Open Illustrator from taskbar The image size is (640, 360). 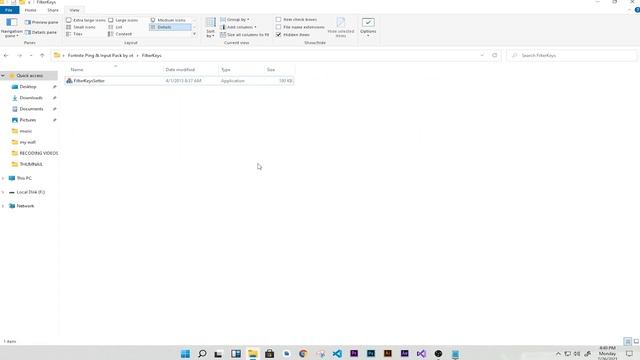(387, 353)
